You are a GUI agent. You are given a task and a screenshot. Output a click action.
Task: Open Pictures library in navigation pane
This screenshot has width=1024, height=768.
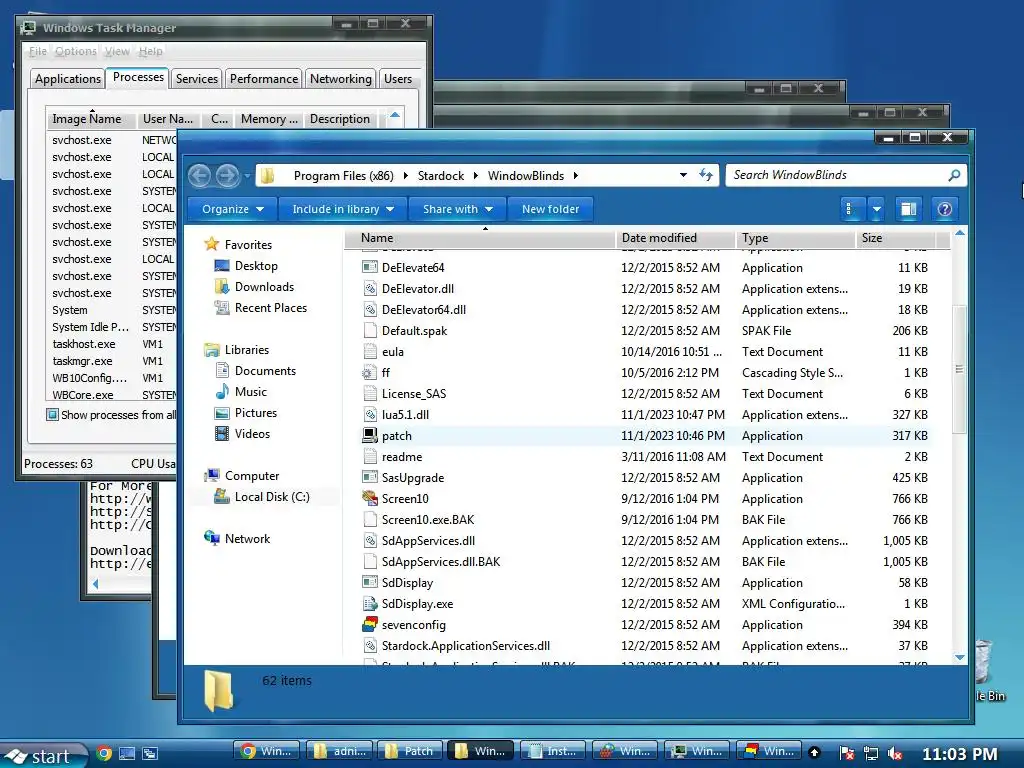tap(255, 413)
